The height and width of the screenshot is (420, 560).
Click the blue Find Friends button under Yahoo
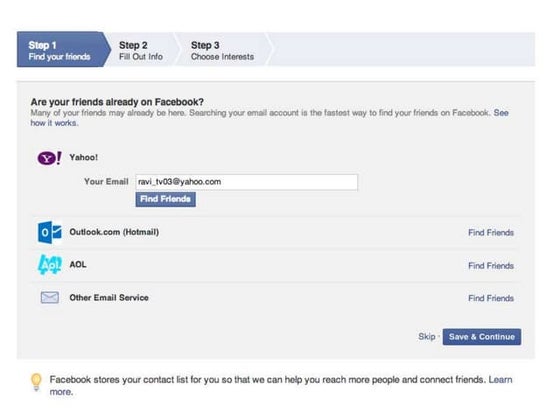click(165, 199)
